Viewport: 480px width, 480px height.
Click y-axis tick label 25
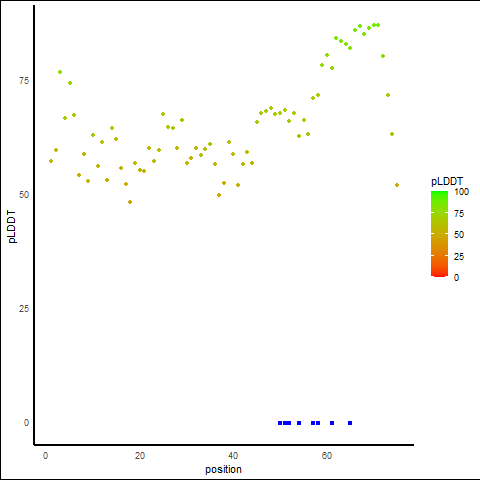tap(24, 309)
